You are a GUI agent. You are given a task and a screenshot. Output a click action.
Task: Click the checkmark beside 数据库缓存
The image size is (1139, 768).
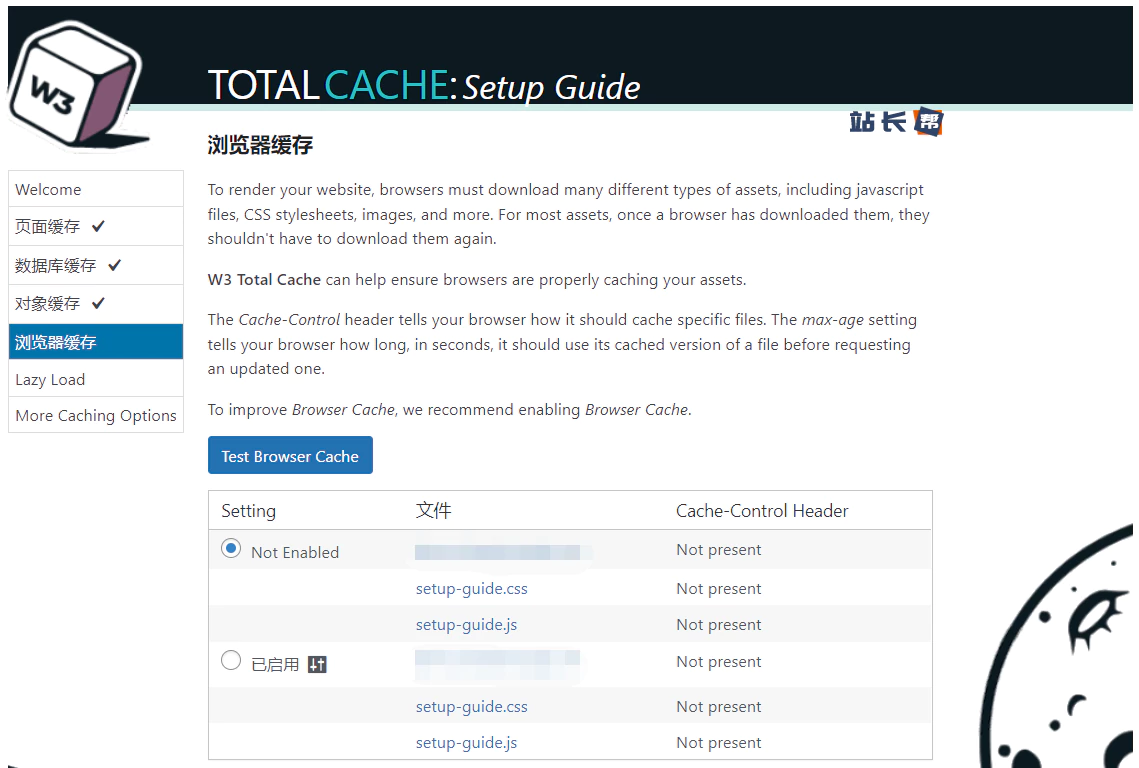pos(114,265)
